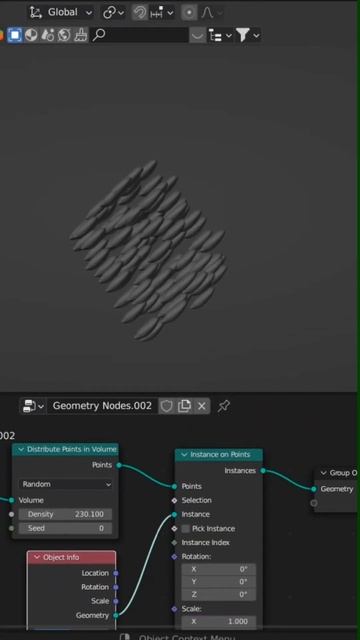The width and height of the screenshot is (360, 640).
Task: Click the Rotation Y value field
Action: (x=219, y=582)
